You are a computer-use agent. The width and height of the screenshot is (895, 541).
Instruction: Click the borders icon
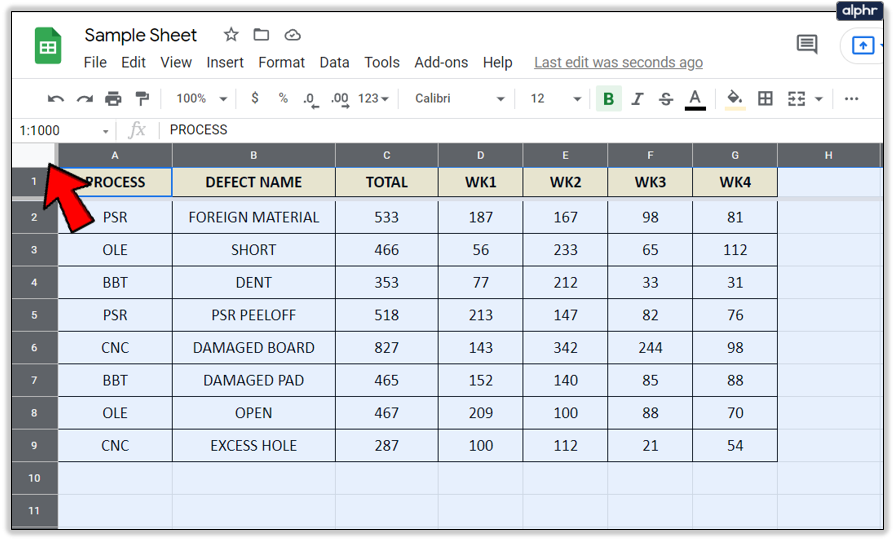[765, 99]
